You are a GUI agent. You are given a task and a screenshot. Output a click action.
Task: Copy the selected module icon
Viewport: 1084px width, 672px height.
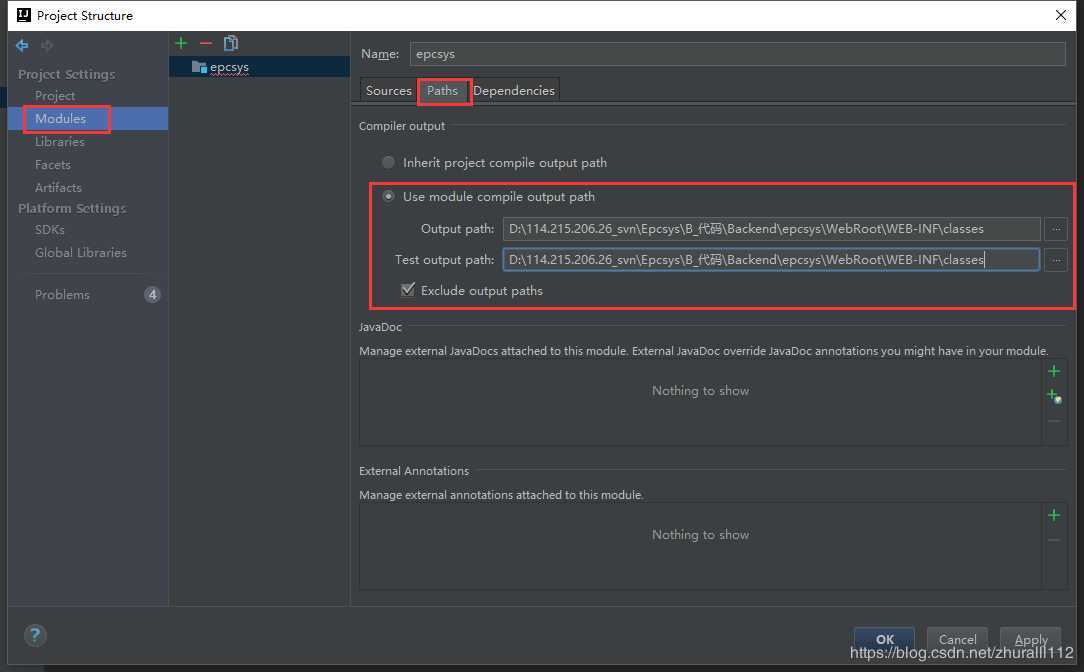pyautogui.click(x=231, y=43)
